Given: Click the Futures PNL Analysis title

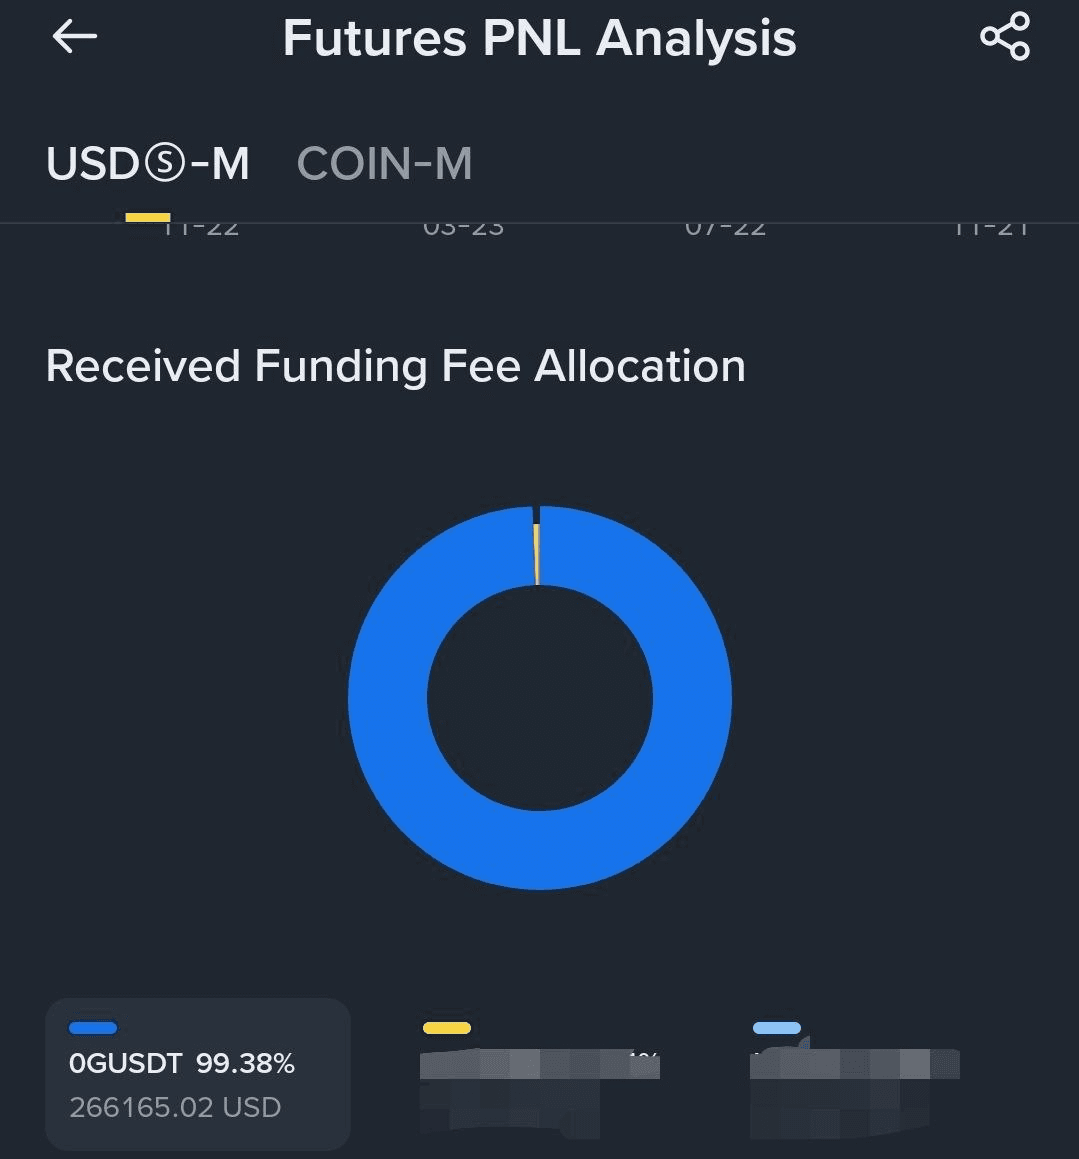Looking at the screenshot, I should tap(539, 39).
